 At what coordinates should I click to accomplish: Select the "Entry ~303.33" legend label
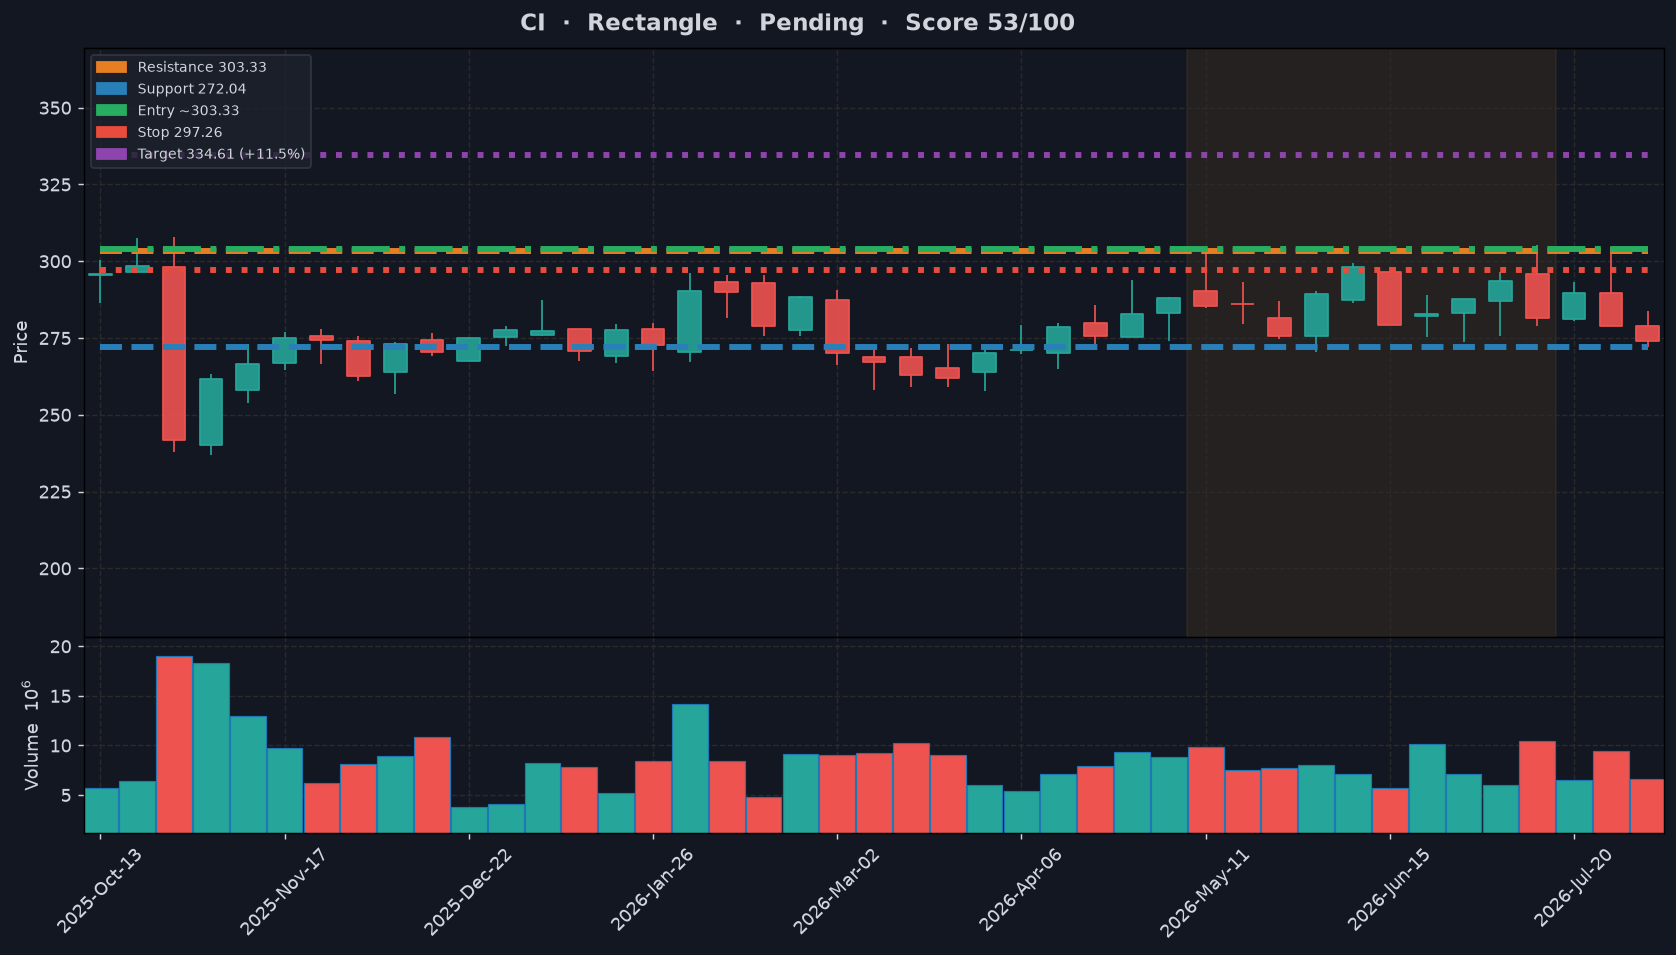(188, 111)
